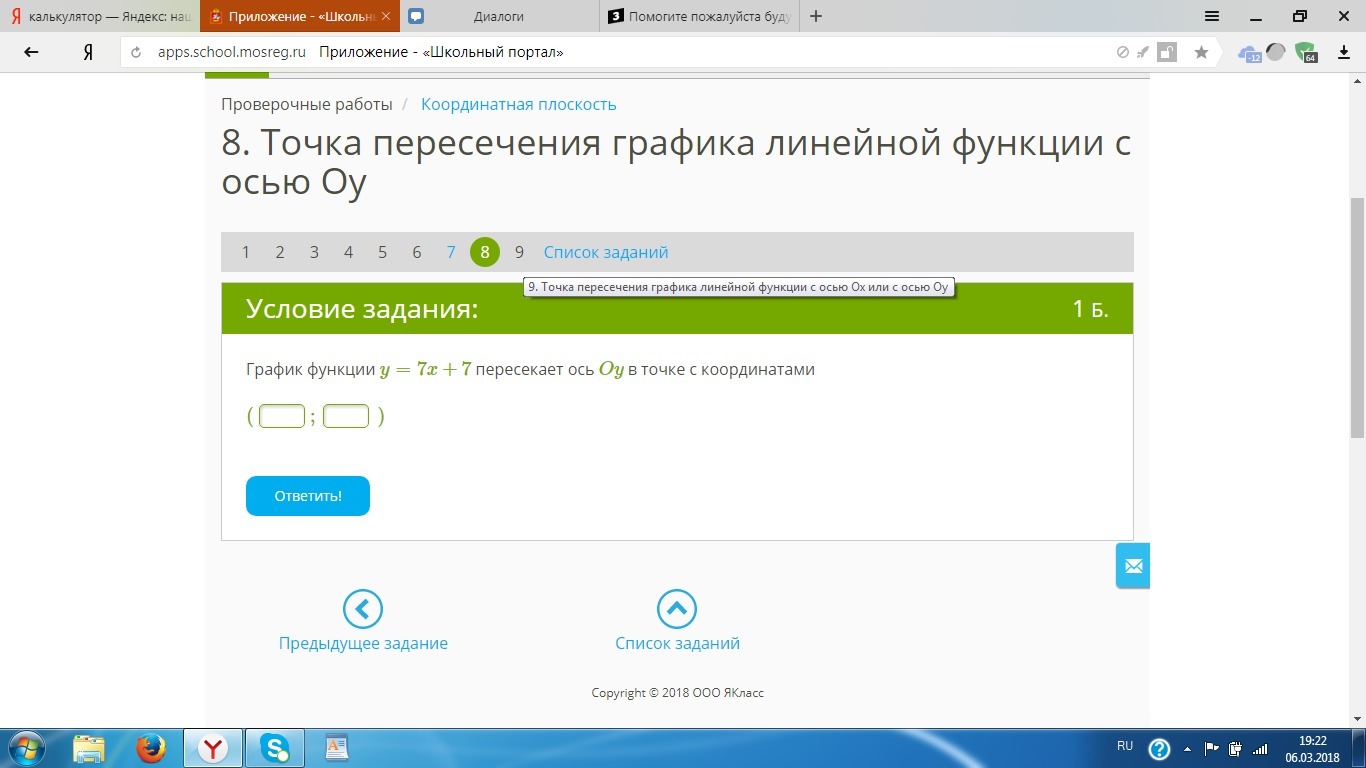Go to task number 4
This screenshot has width=1366, height=768.
[348, 252]
